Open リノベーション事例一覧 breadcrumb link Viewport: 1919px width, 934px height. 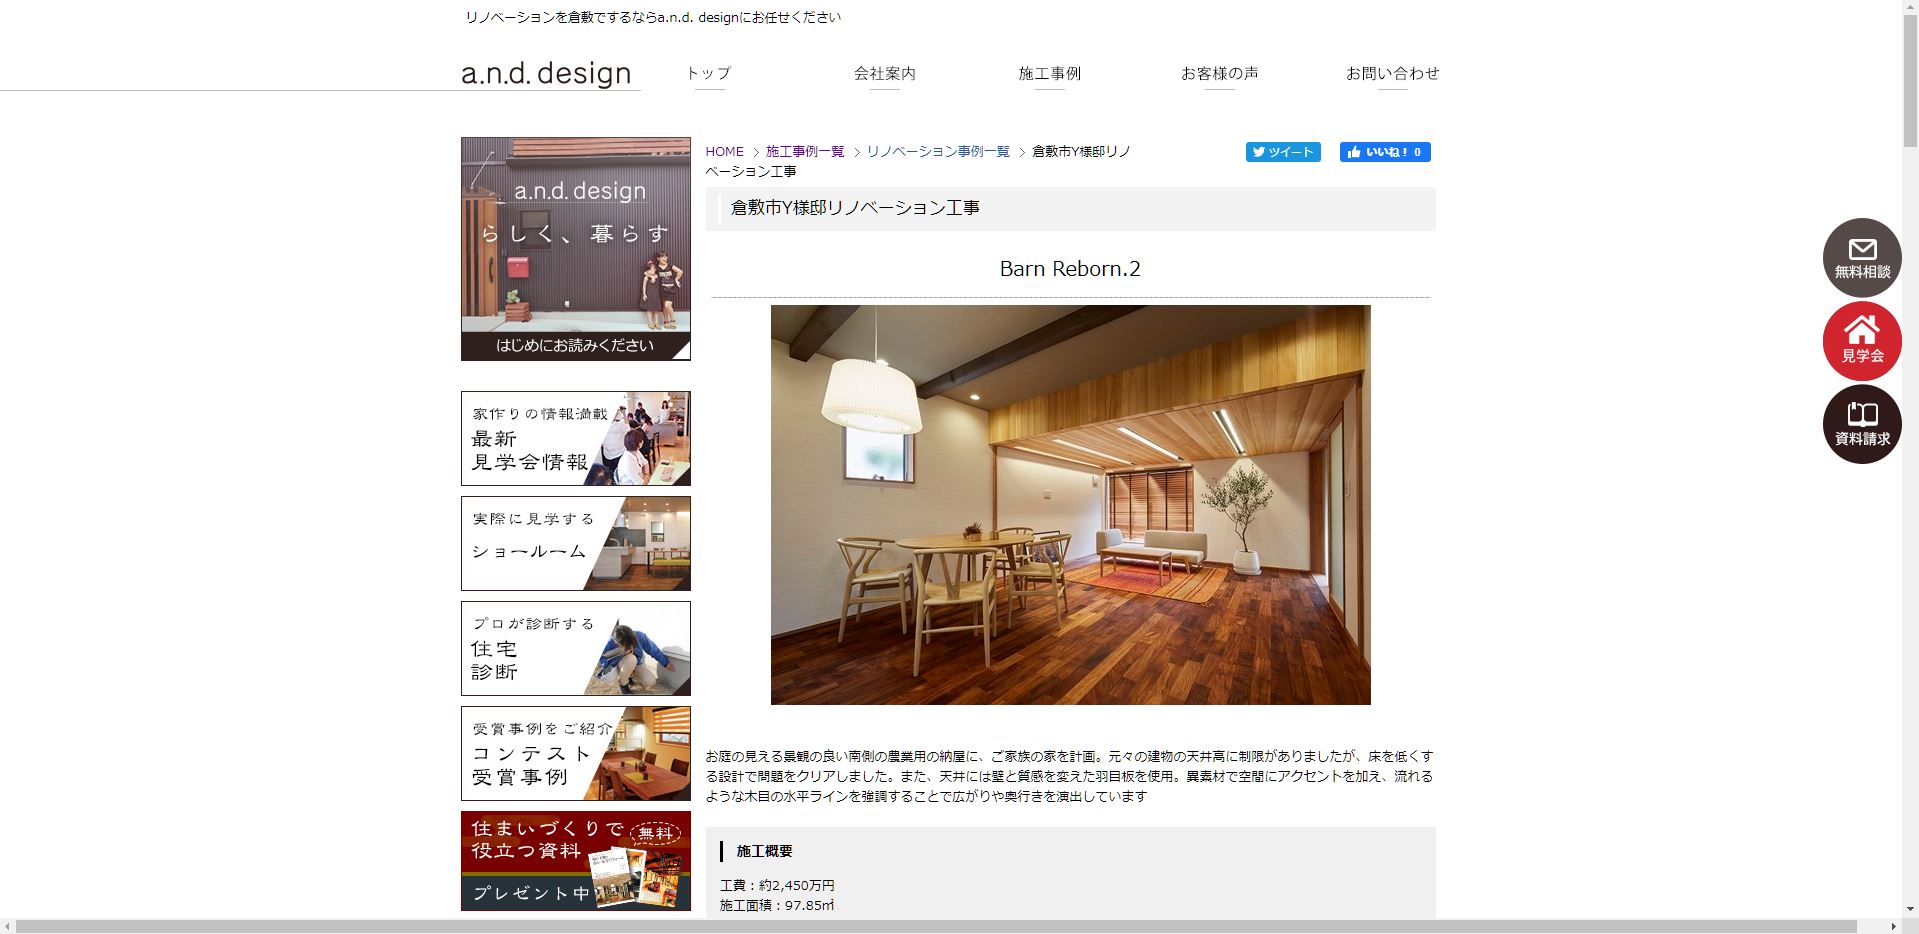pyautogui.click(x=938, y=151)
